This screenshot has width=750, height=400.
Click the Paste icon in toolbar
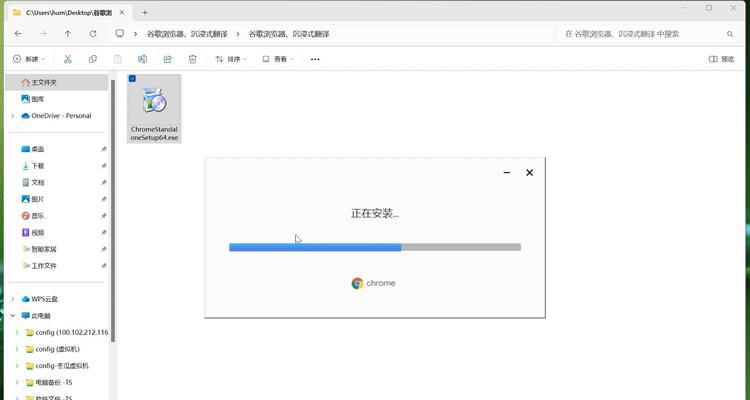pyautogui.click(x=117, y=59)
